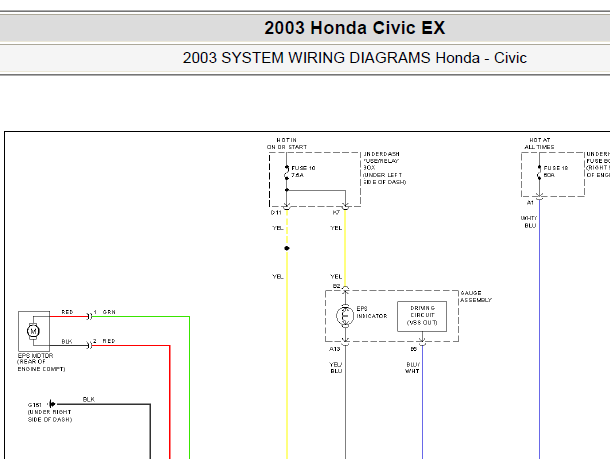Click the 'DRIVING CIRCUIT (VSS OUT)' box
Viewport: 610px width, 459px height.
[x=422, y=316]
